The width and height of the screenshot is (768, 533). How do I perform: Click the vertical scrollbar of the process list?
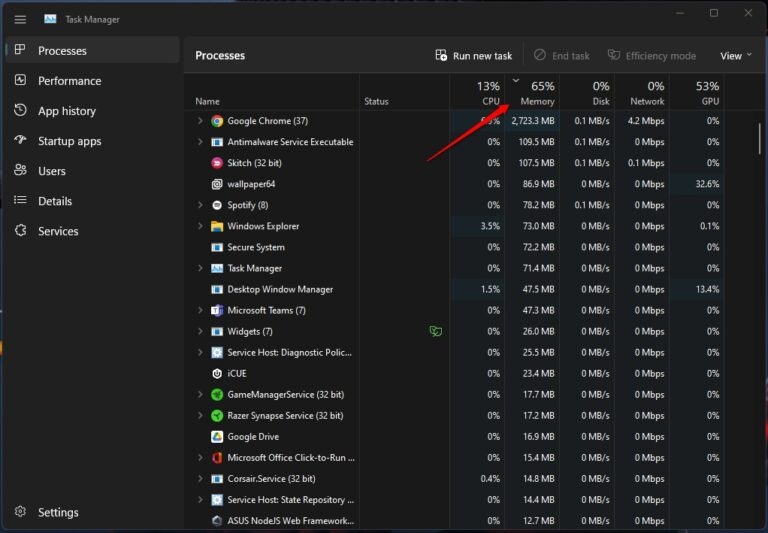pyautogui.click(x=760, y=135)
